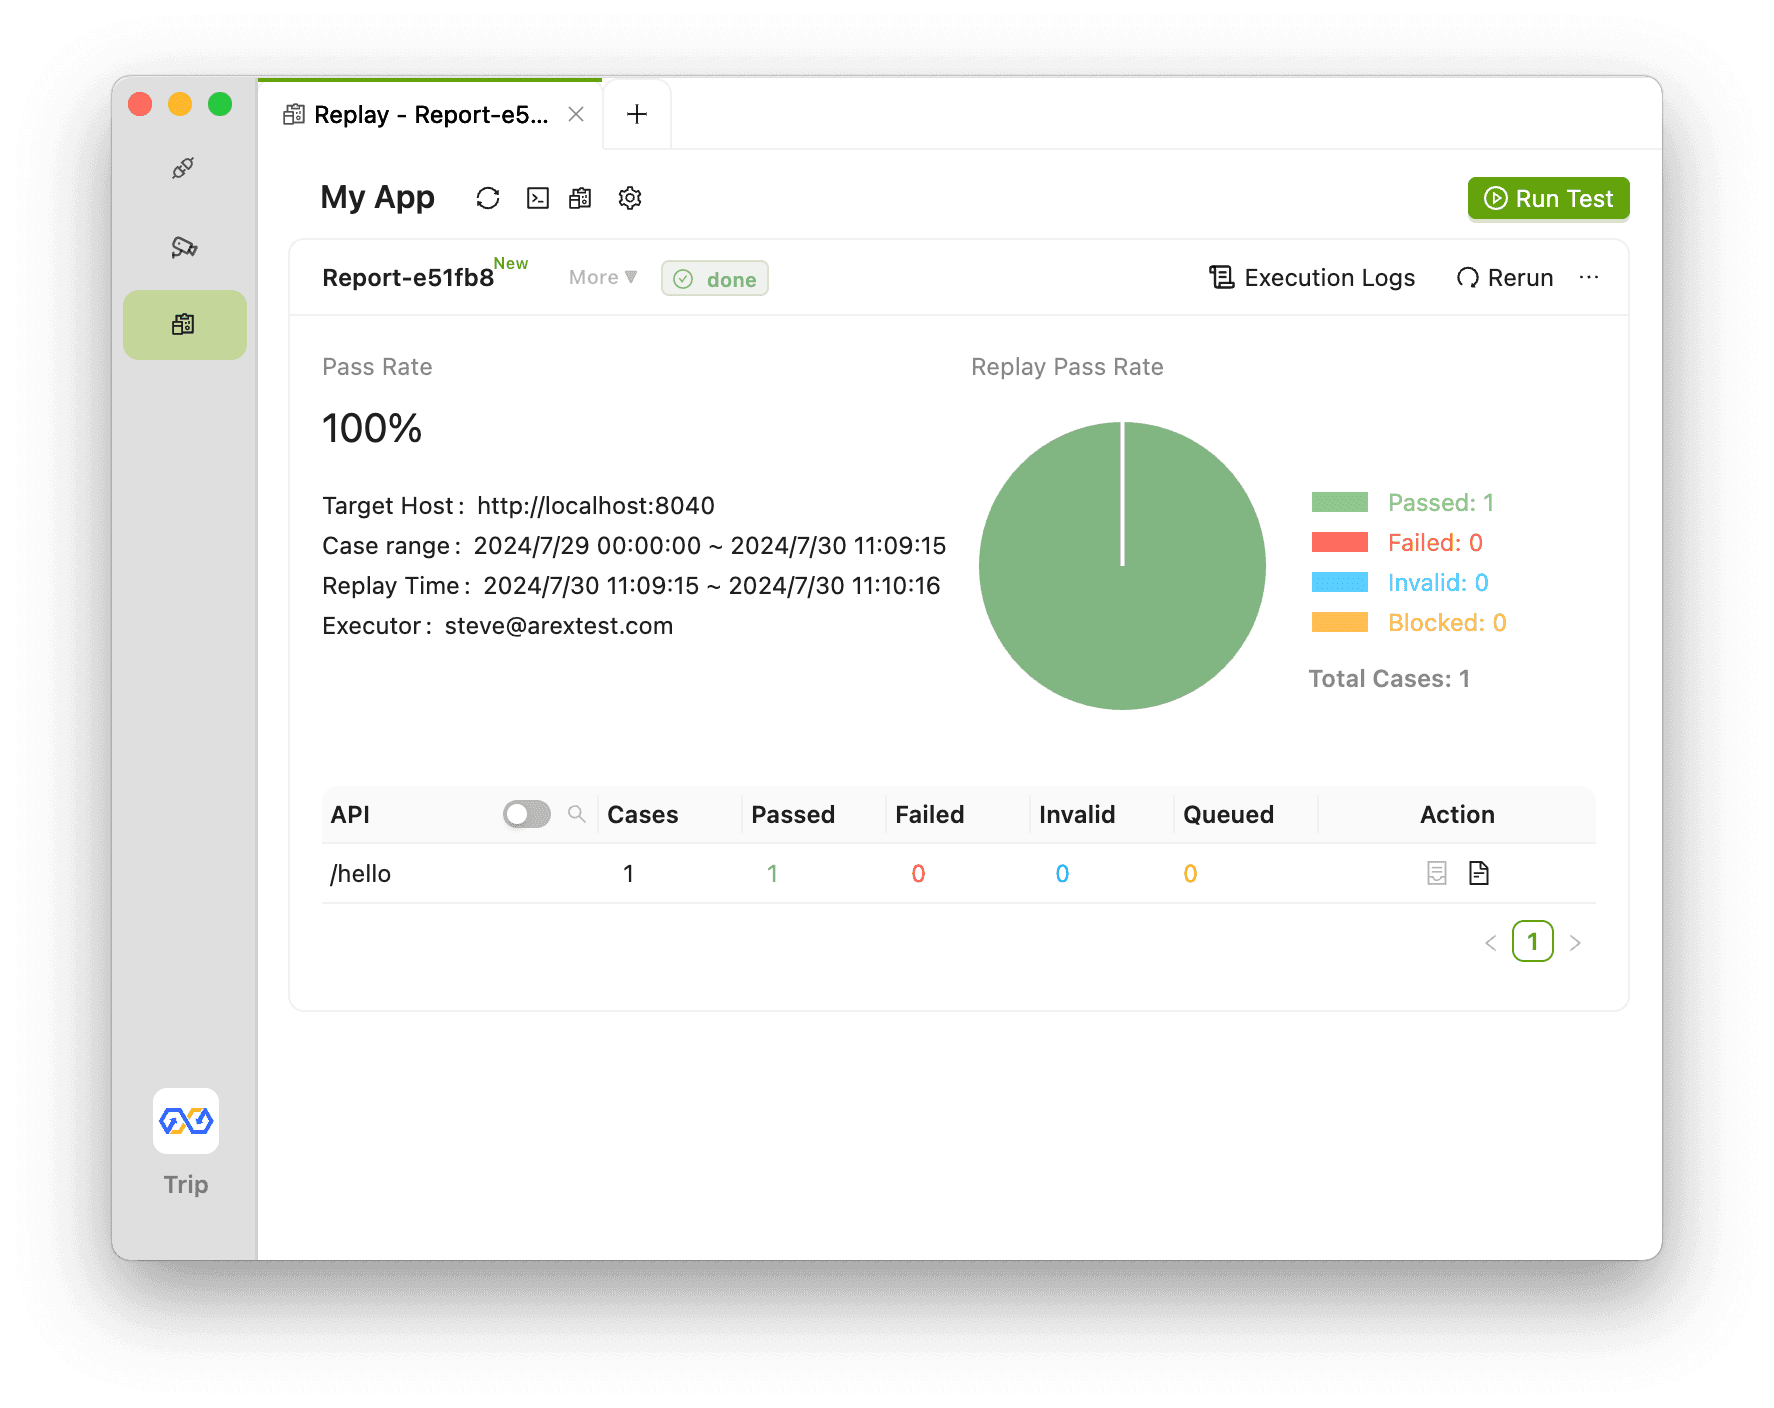The height and width of the screenshot is (1408, 1774).
Task: Click the green Passed legend swatch
Action: 1339,502
